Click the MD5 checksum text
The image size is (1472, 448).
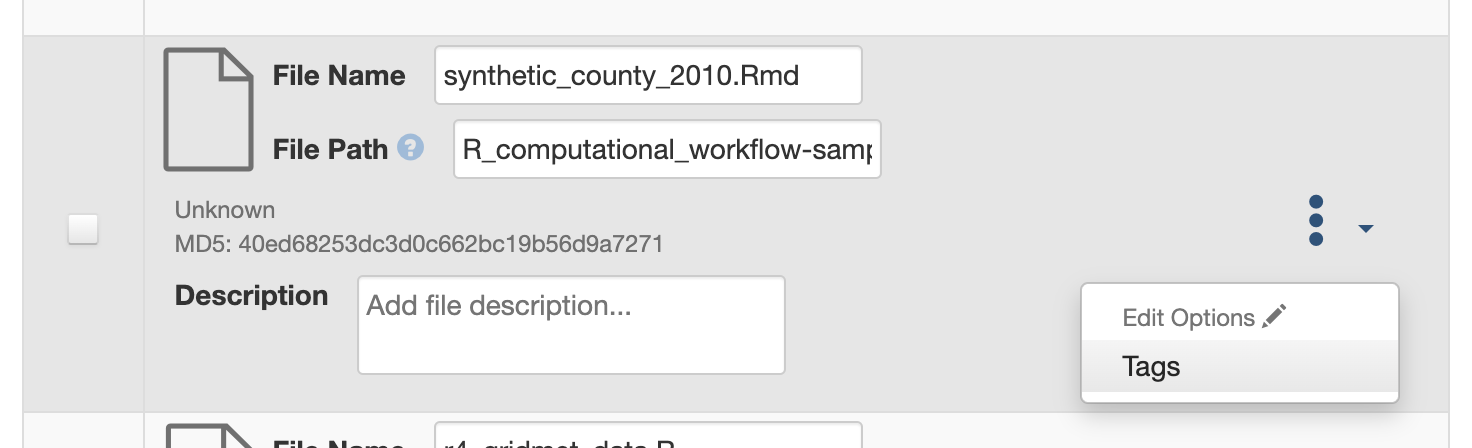[418, 244]
